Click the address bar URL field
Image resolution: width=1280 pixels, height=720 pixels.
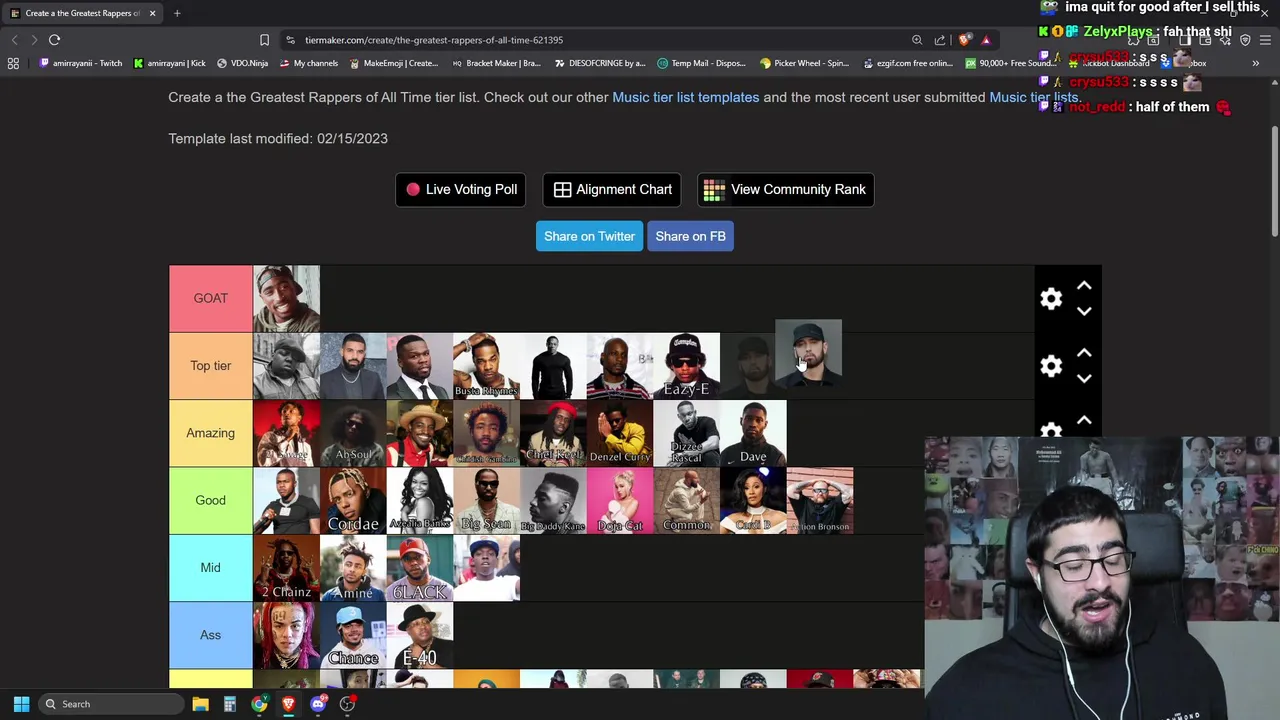point(590,40)
